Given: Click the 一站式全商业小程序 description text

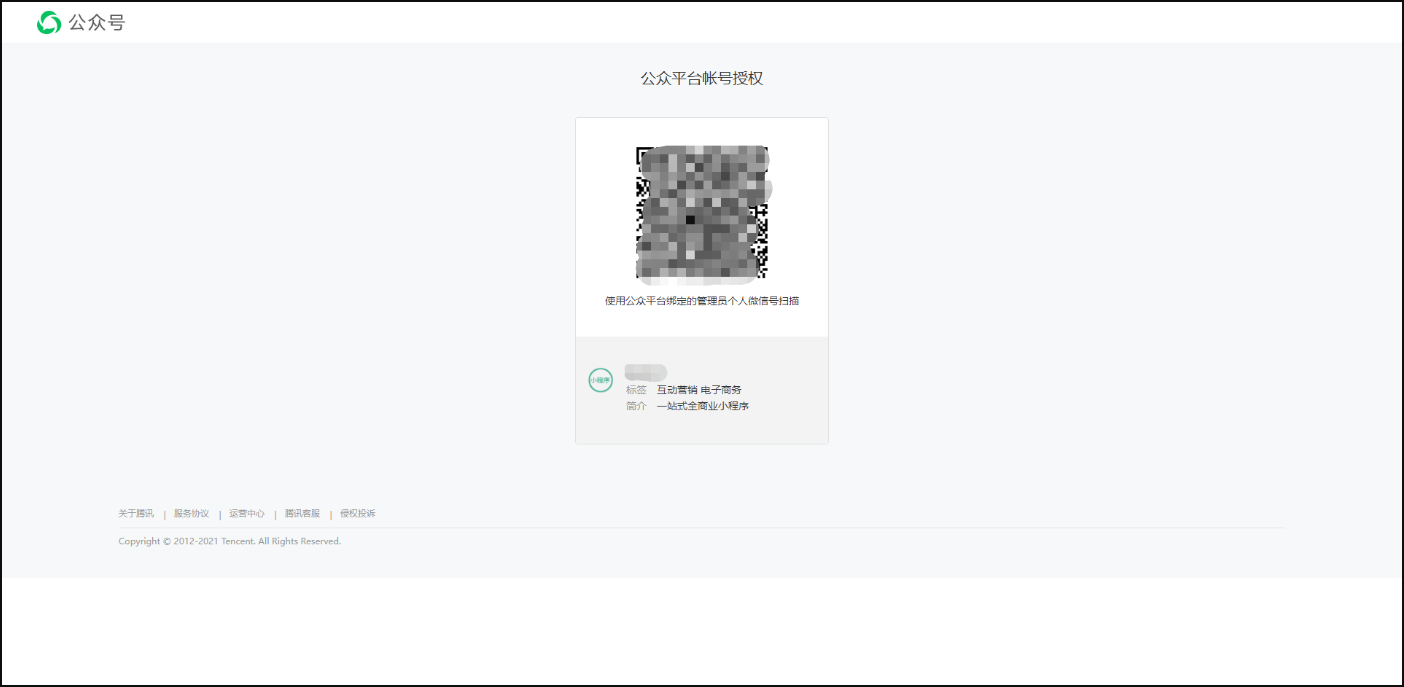Looking at the screenshot, I should tap(703, 406).
